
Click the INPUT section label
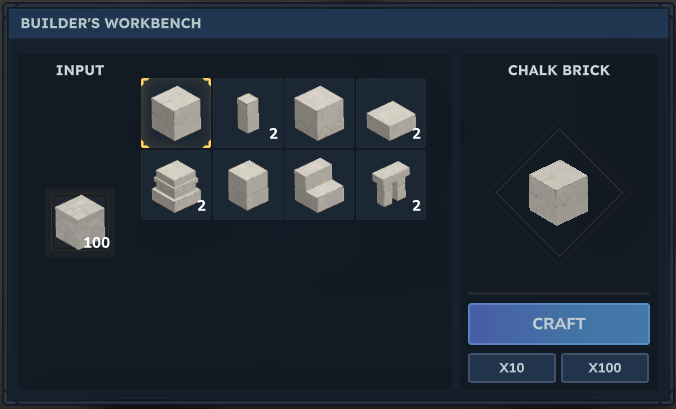coord(80,70)
